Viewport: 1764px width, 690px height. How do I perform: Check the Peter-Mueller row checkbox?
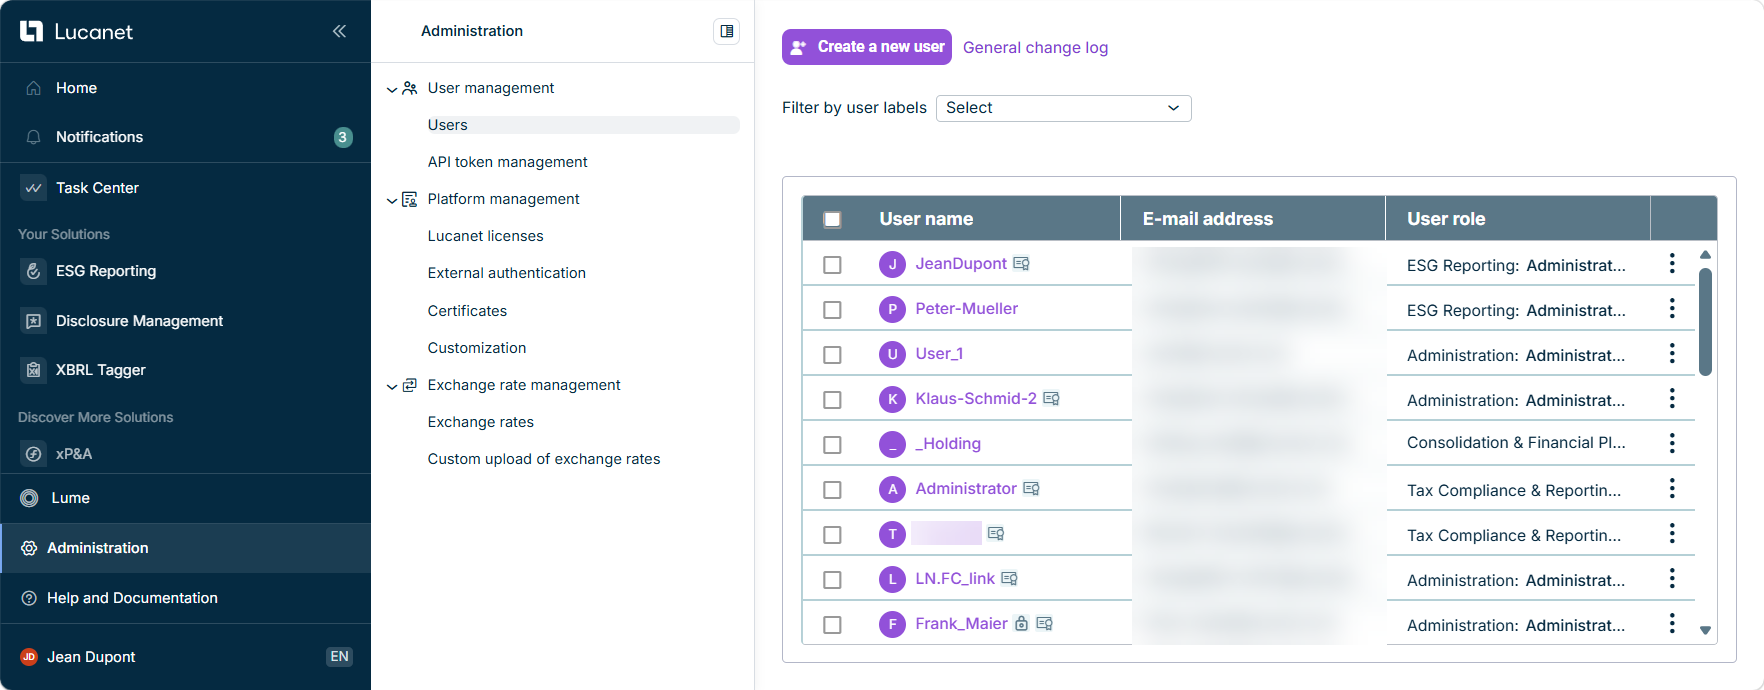click(832, 310)
